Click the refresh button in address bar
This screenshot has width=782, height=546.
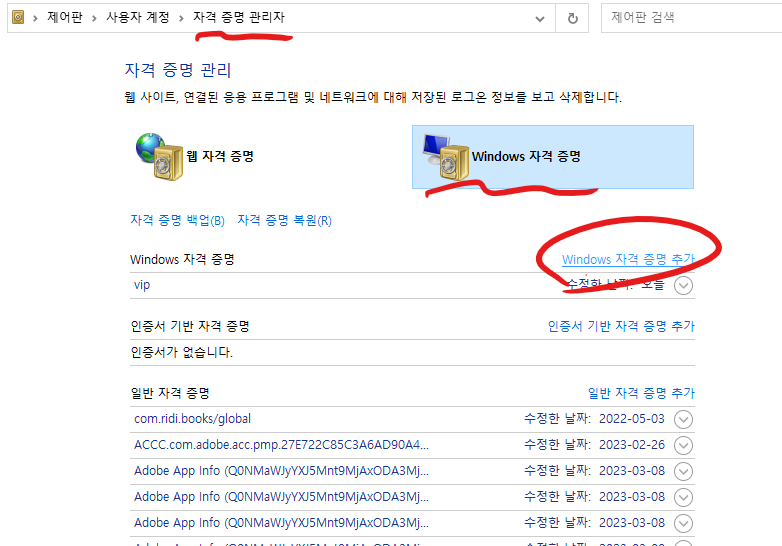click(573, 18)
